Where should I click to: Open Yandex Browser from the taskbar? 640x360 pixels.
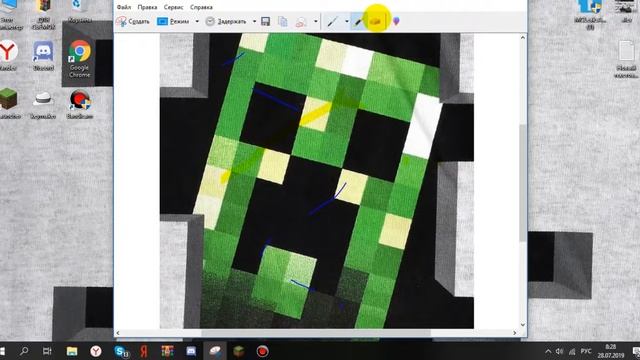coord(96,351)
